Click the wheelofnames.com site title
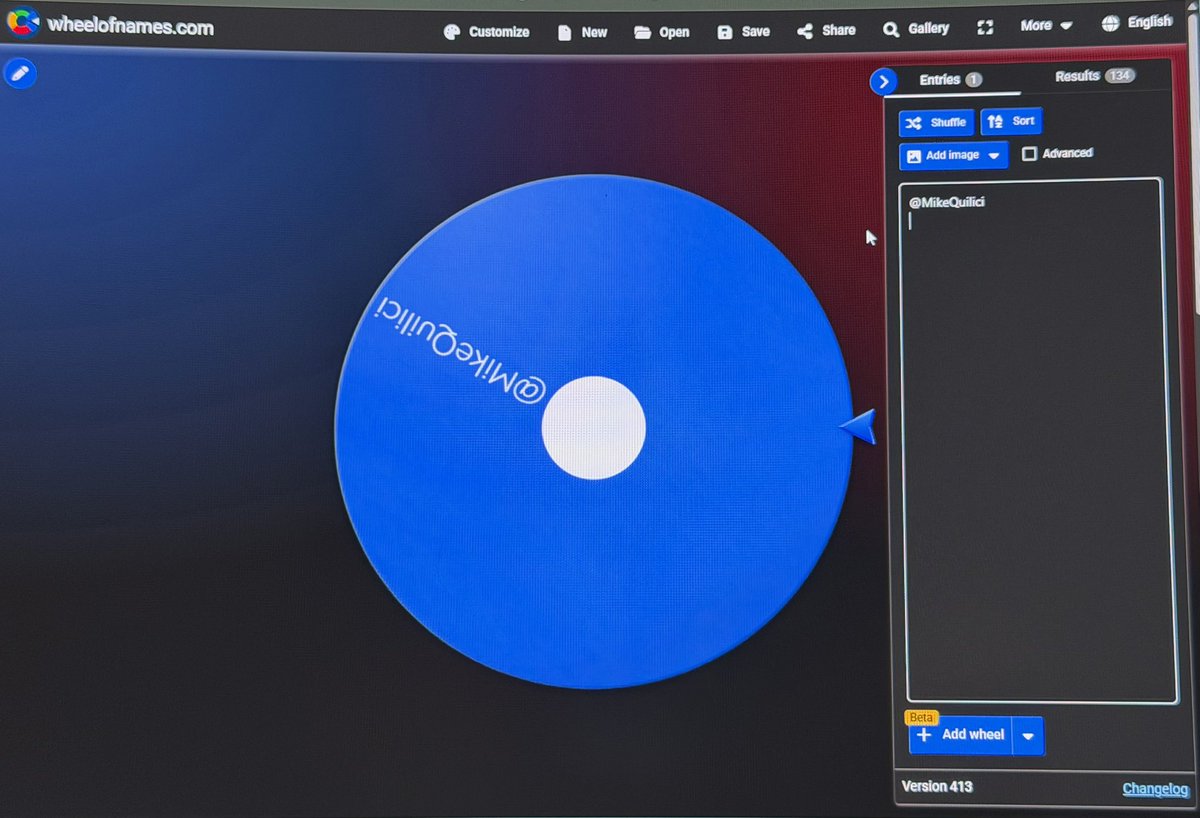Viewport: 1200px width, 818px height. click(130, 28)
